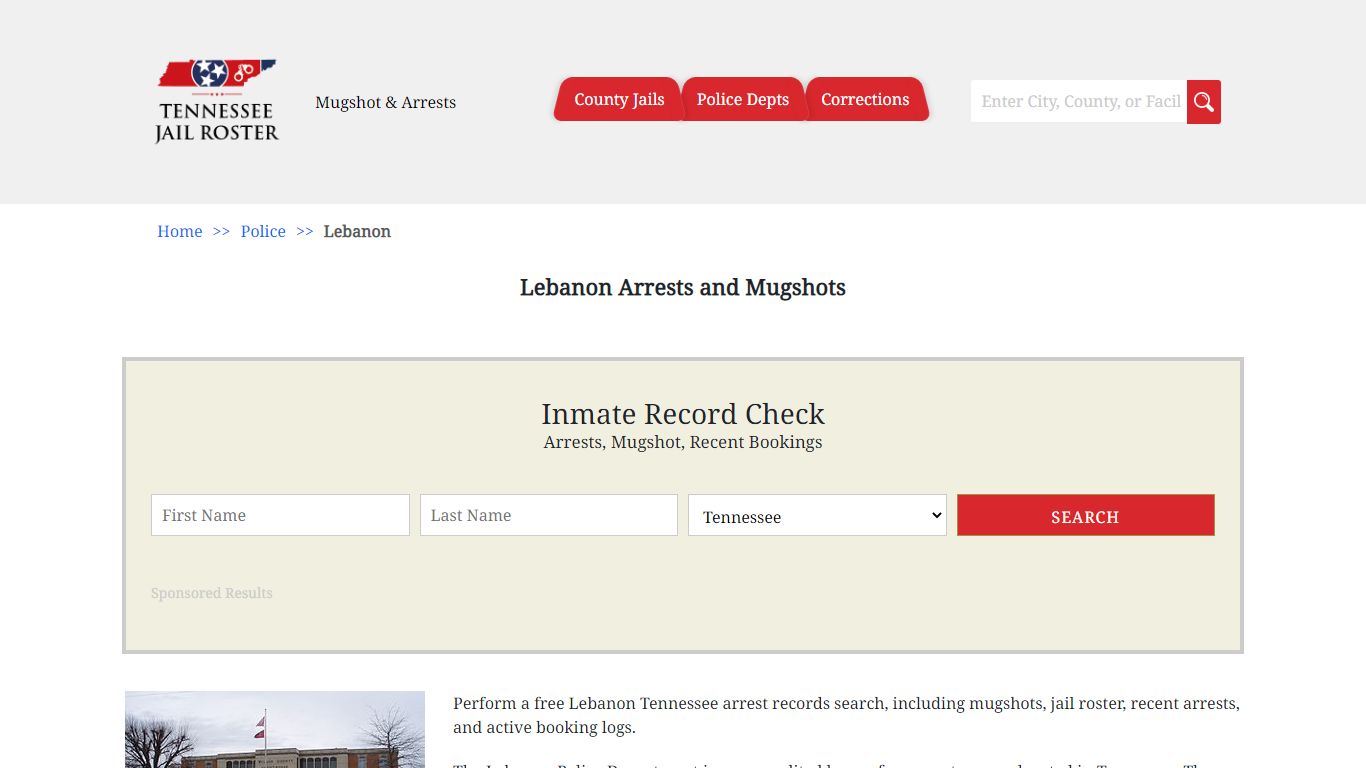
Task: Click the Sponsored Results label
Action: [x=212, y=593]
